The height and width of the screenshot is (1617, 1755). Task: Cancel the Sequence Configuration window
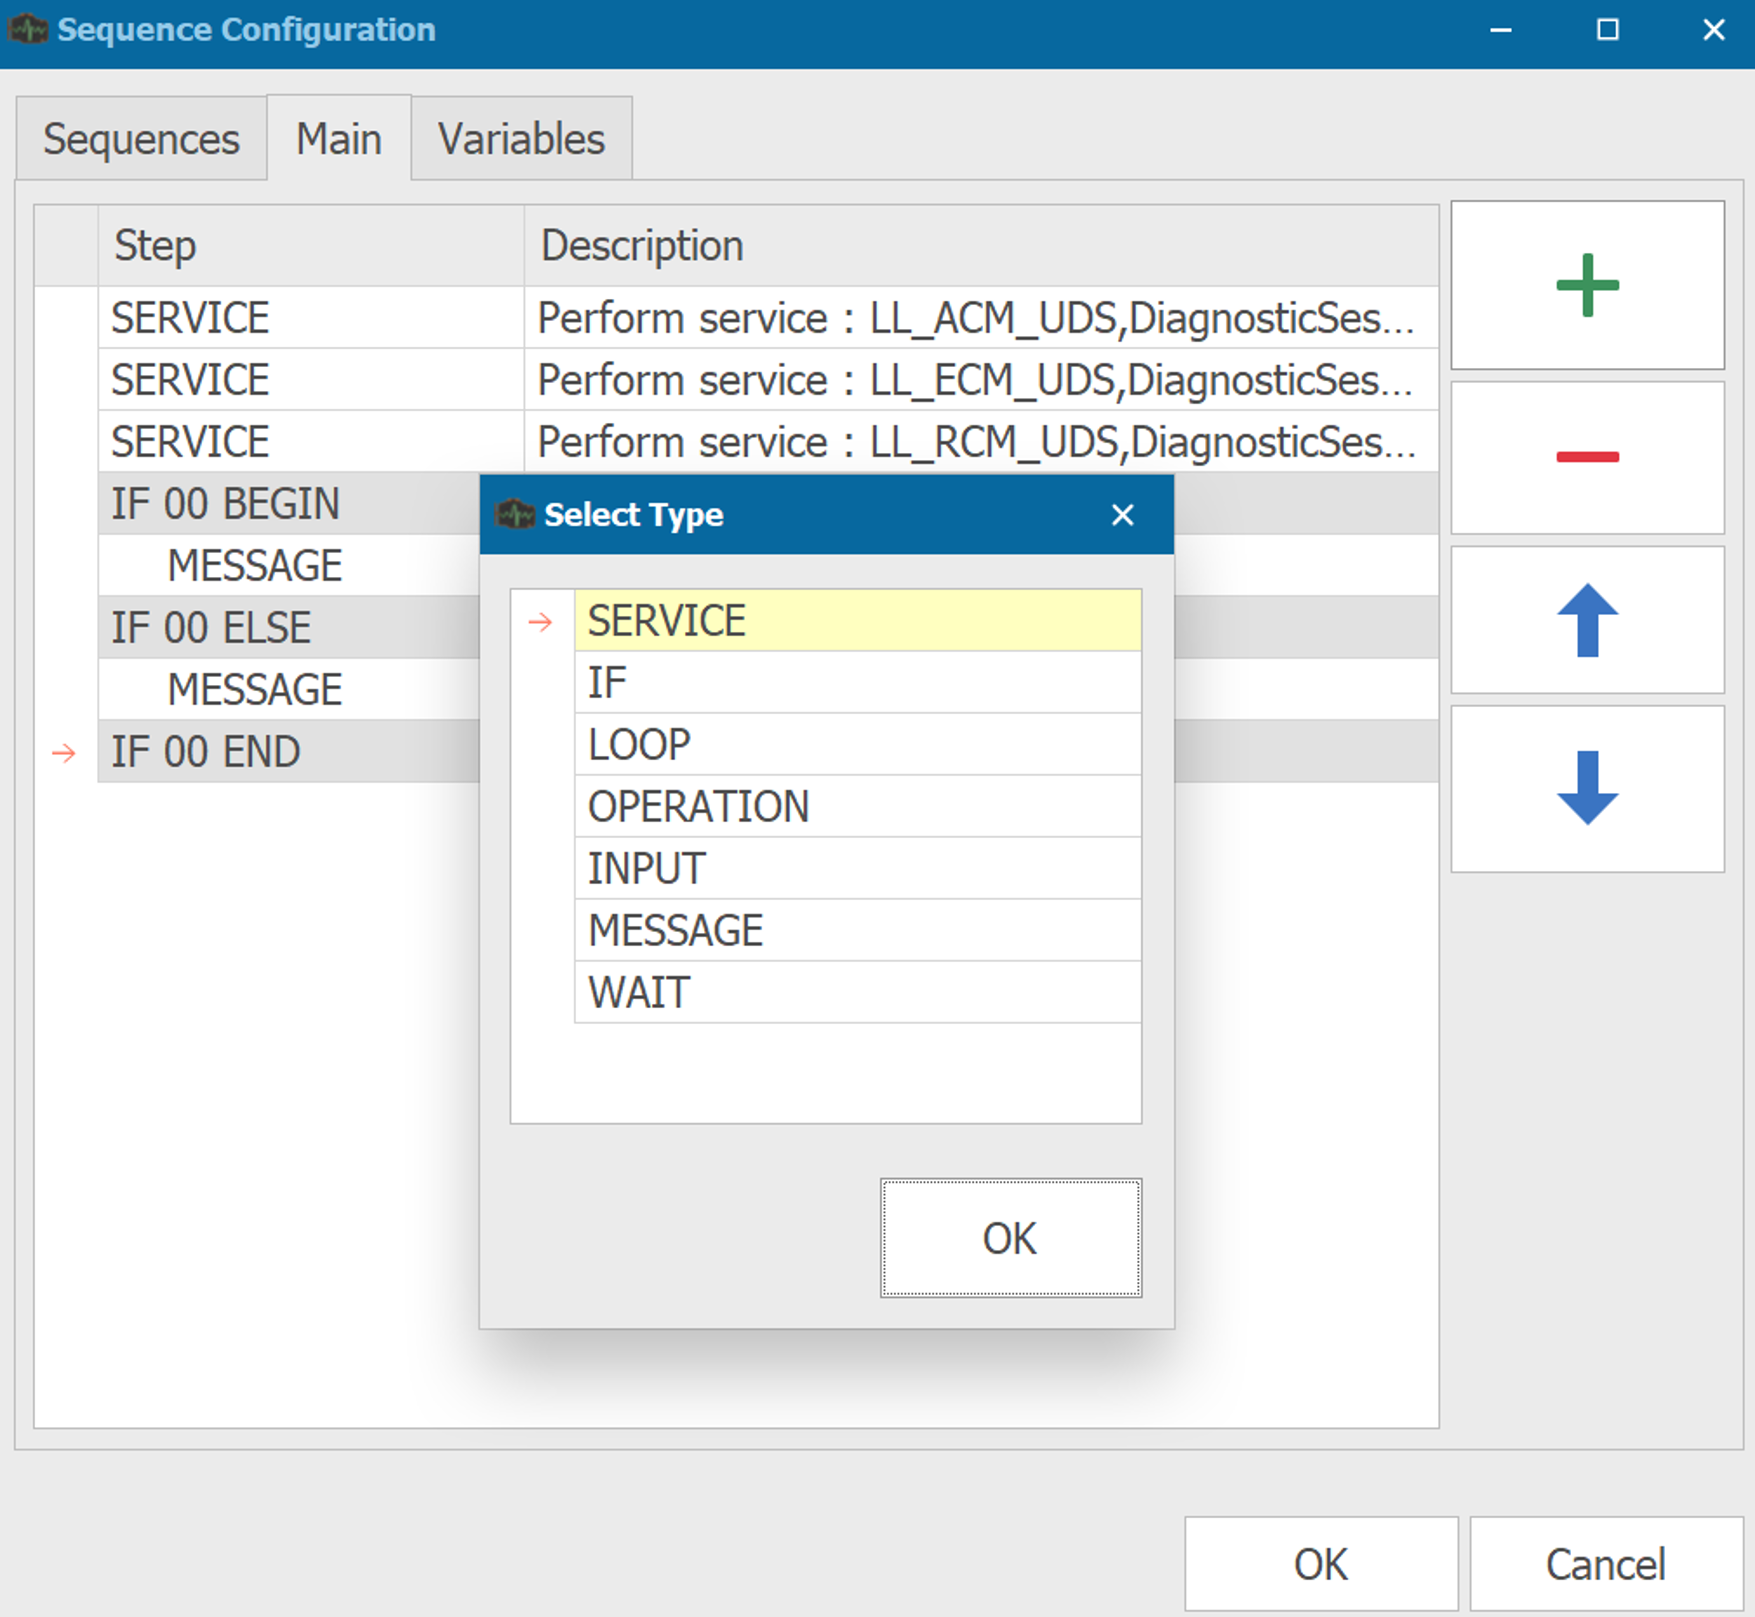point(1606,1564)
